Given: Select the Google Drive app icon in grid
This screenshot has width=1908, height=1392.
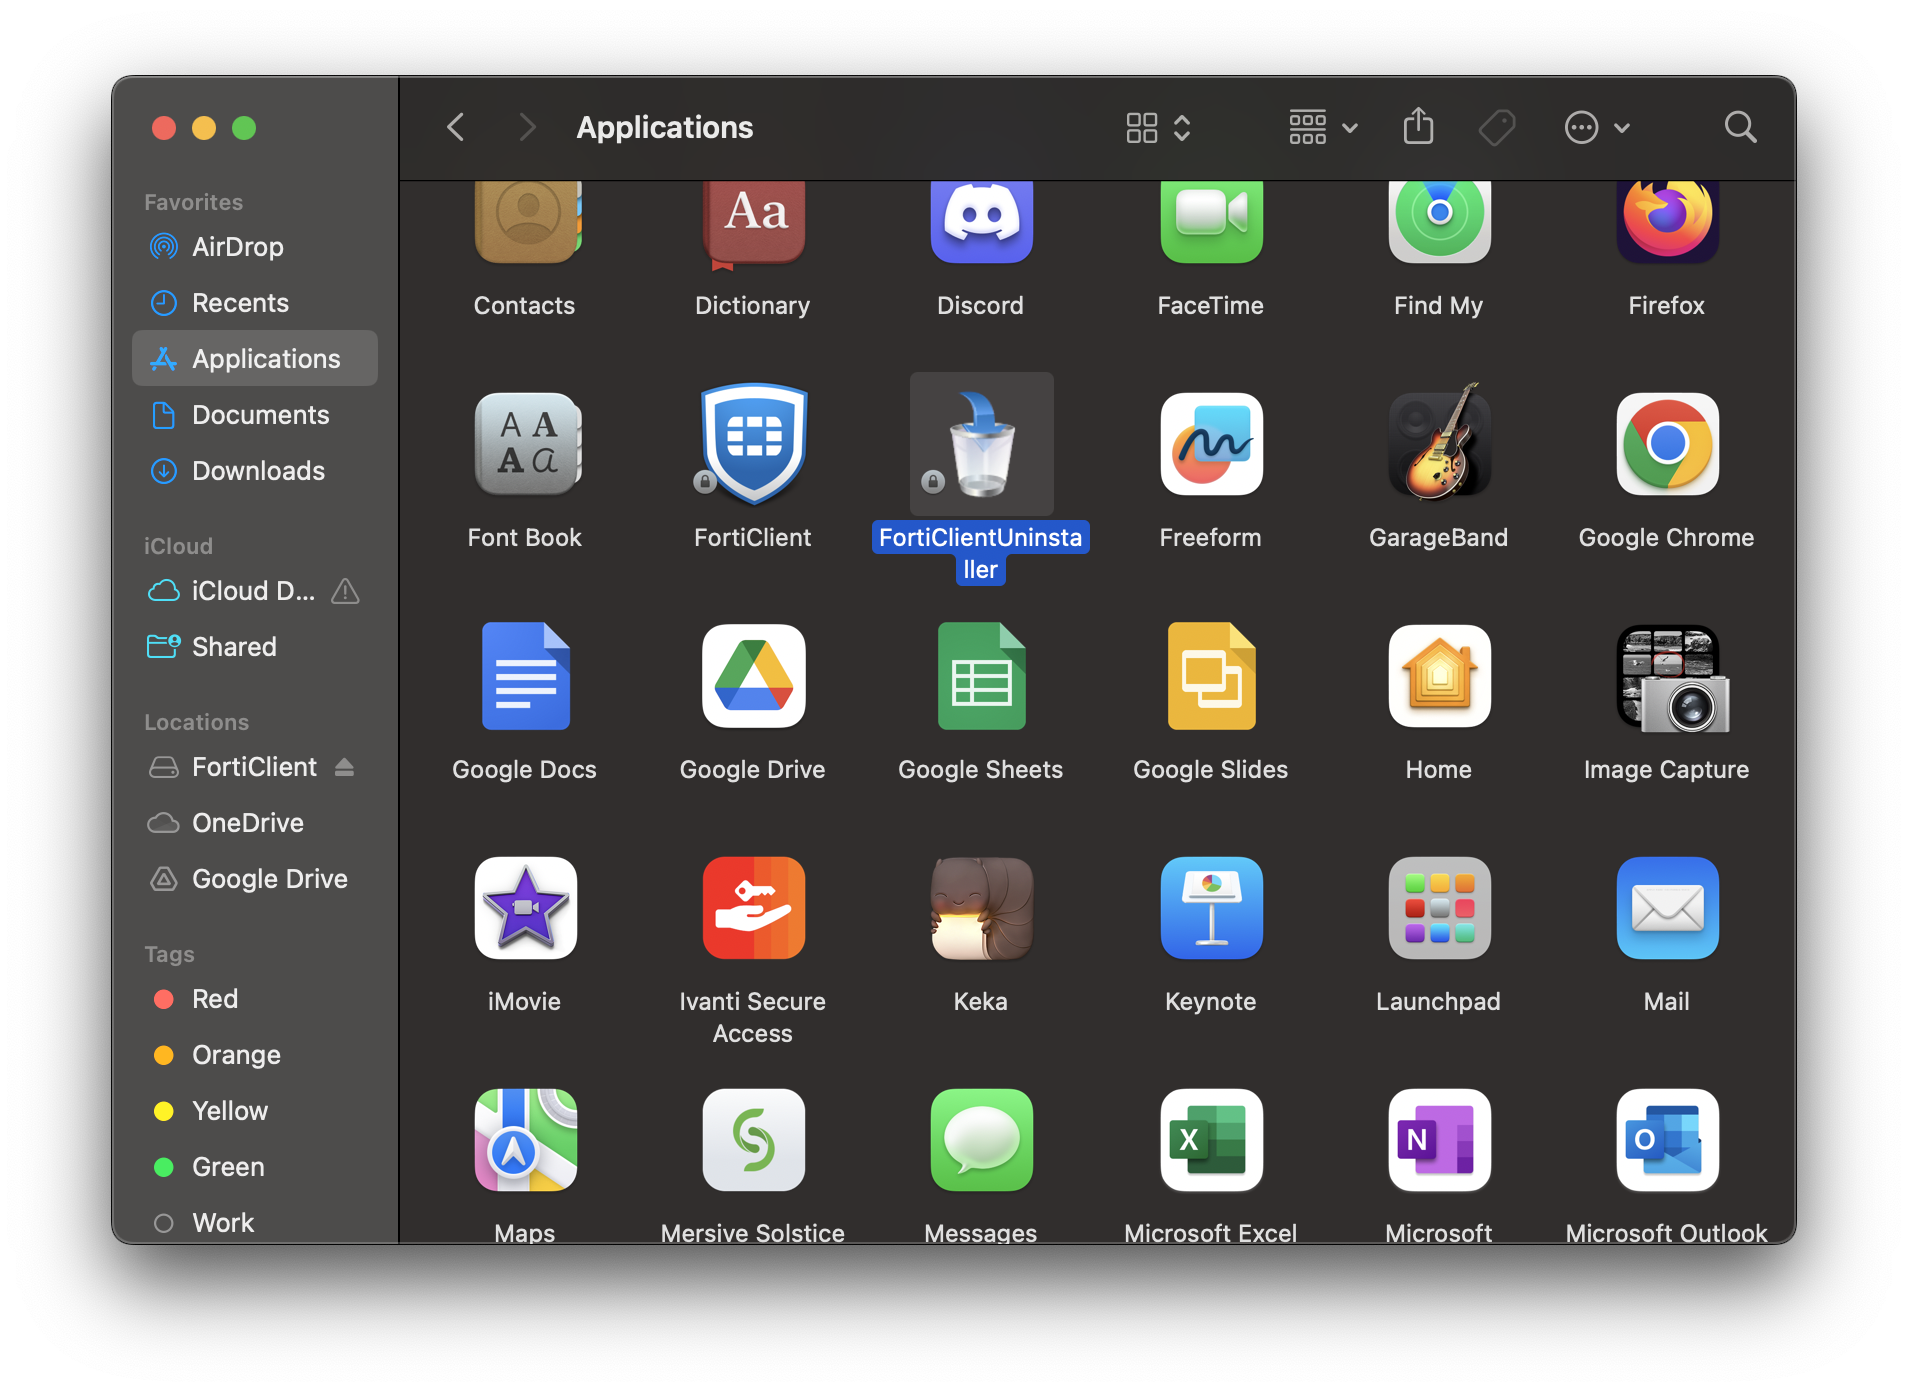Looking at the screenshot, I should (x=754, y=676).
